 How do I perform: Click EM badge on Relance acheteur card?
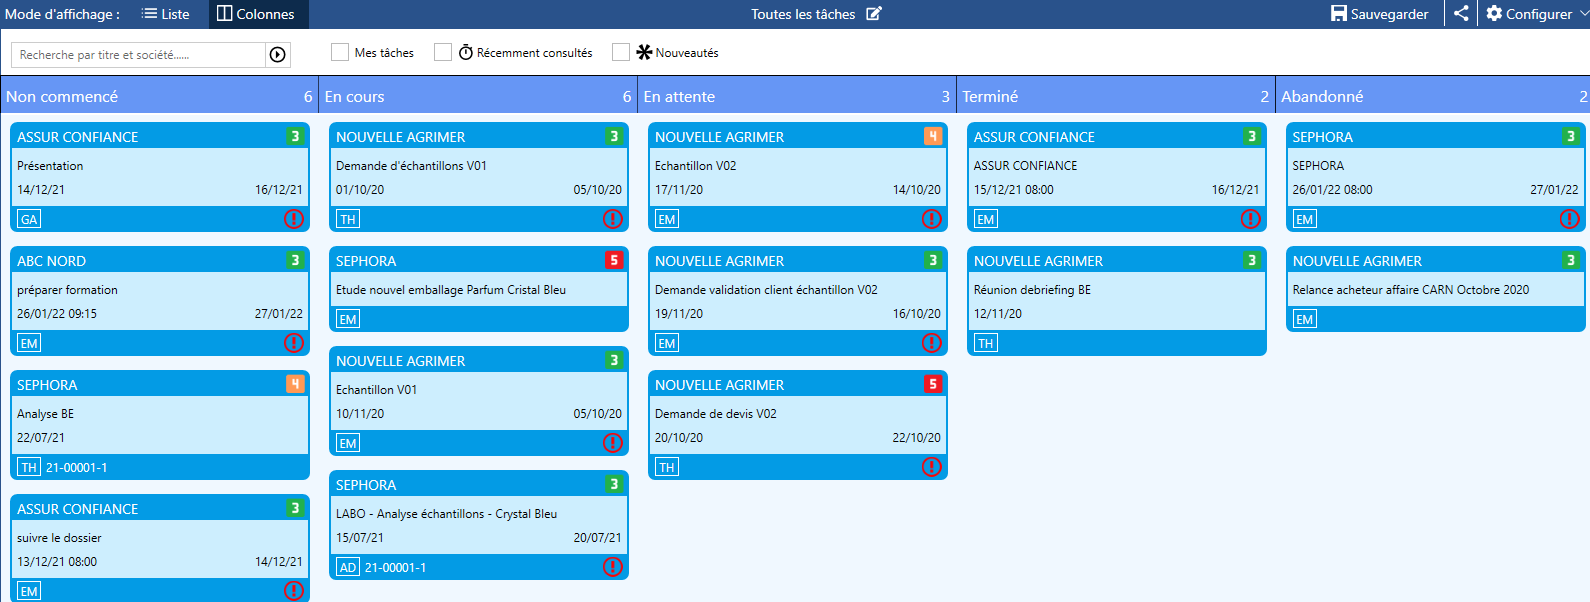click(x=1305, y=319)
